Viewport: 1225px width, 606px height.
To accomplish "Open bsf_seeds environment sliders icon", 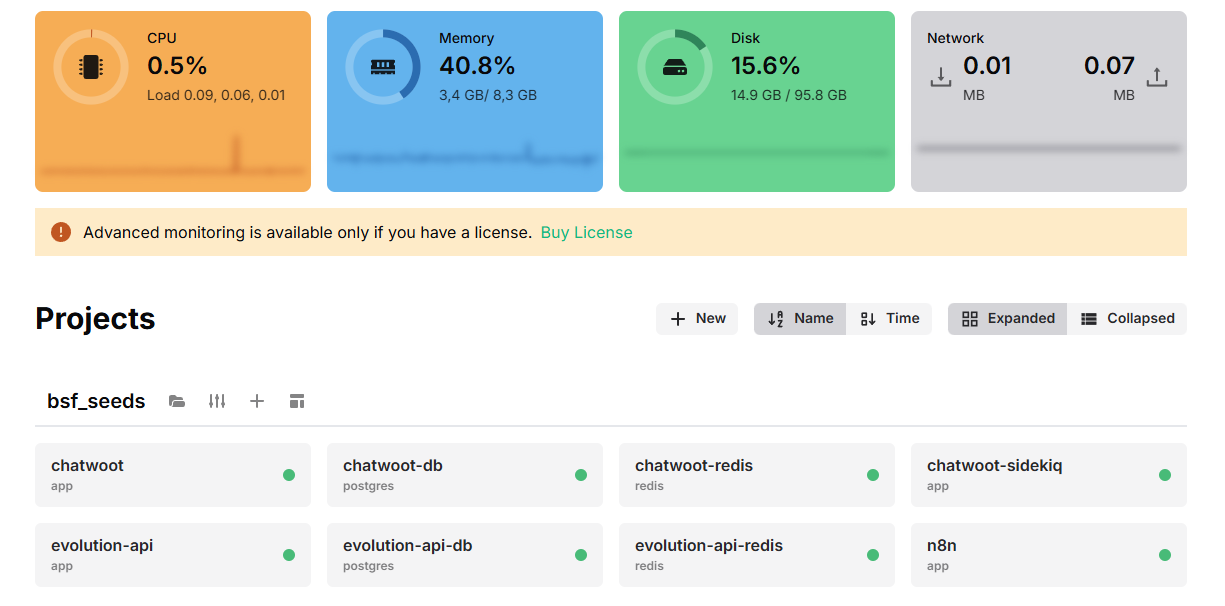I will click(217, 401).
